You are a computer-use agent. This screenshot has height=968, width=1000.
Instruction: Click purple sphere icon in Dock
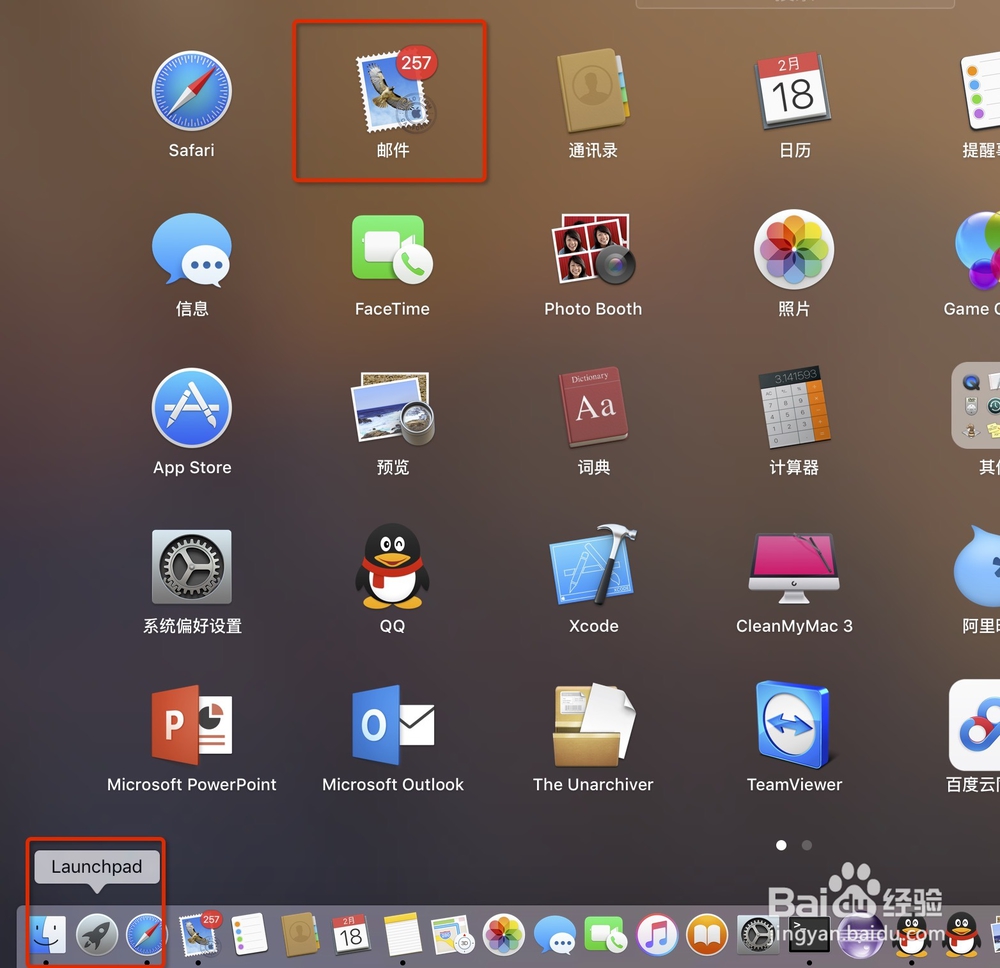[x=860, y=936]
